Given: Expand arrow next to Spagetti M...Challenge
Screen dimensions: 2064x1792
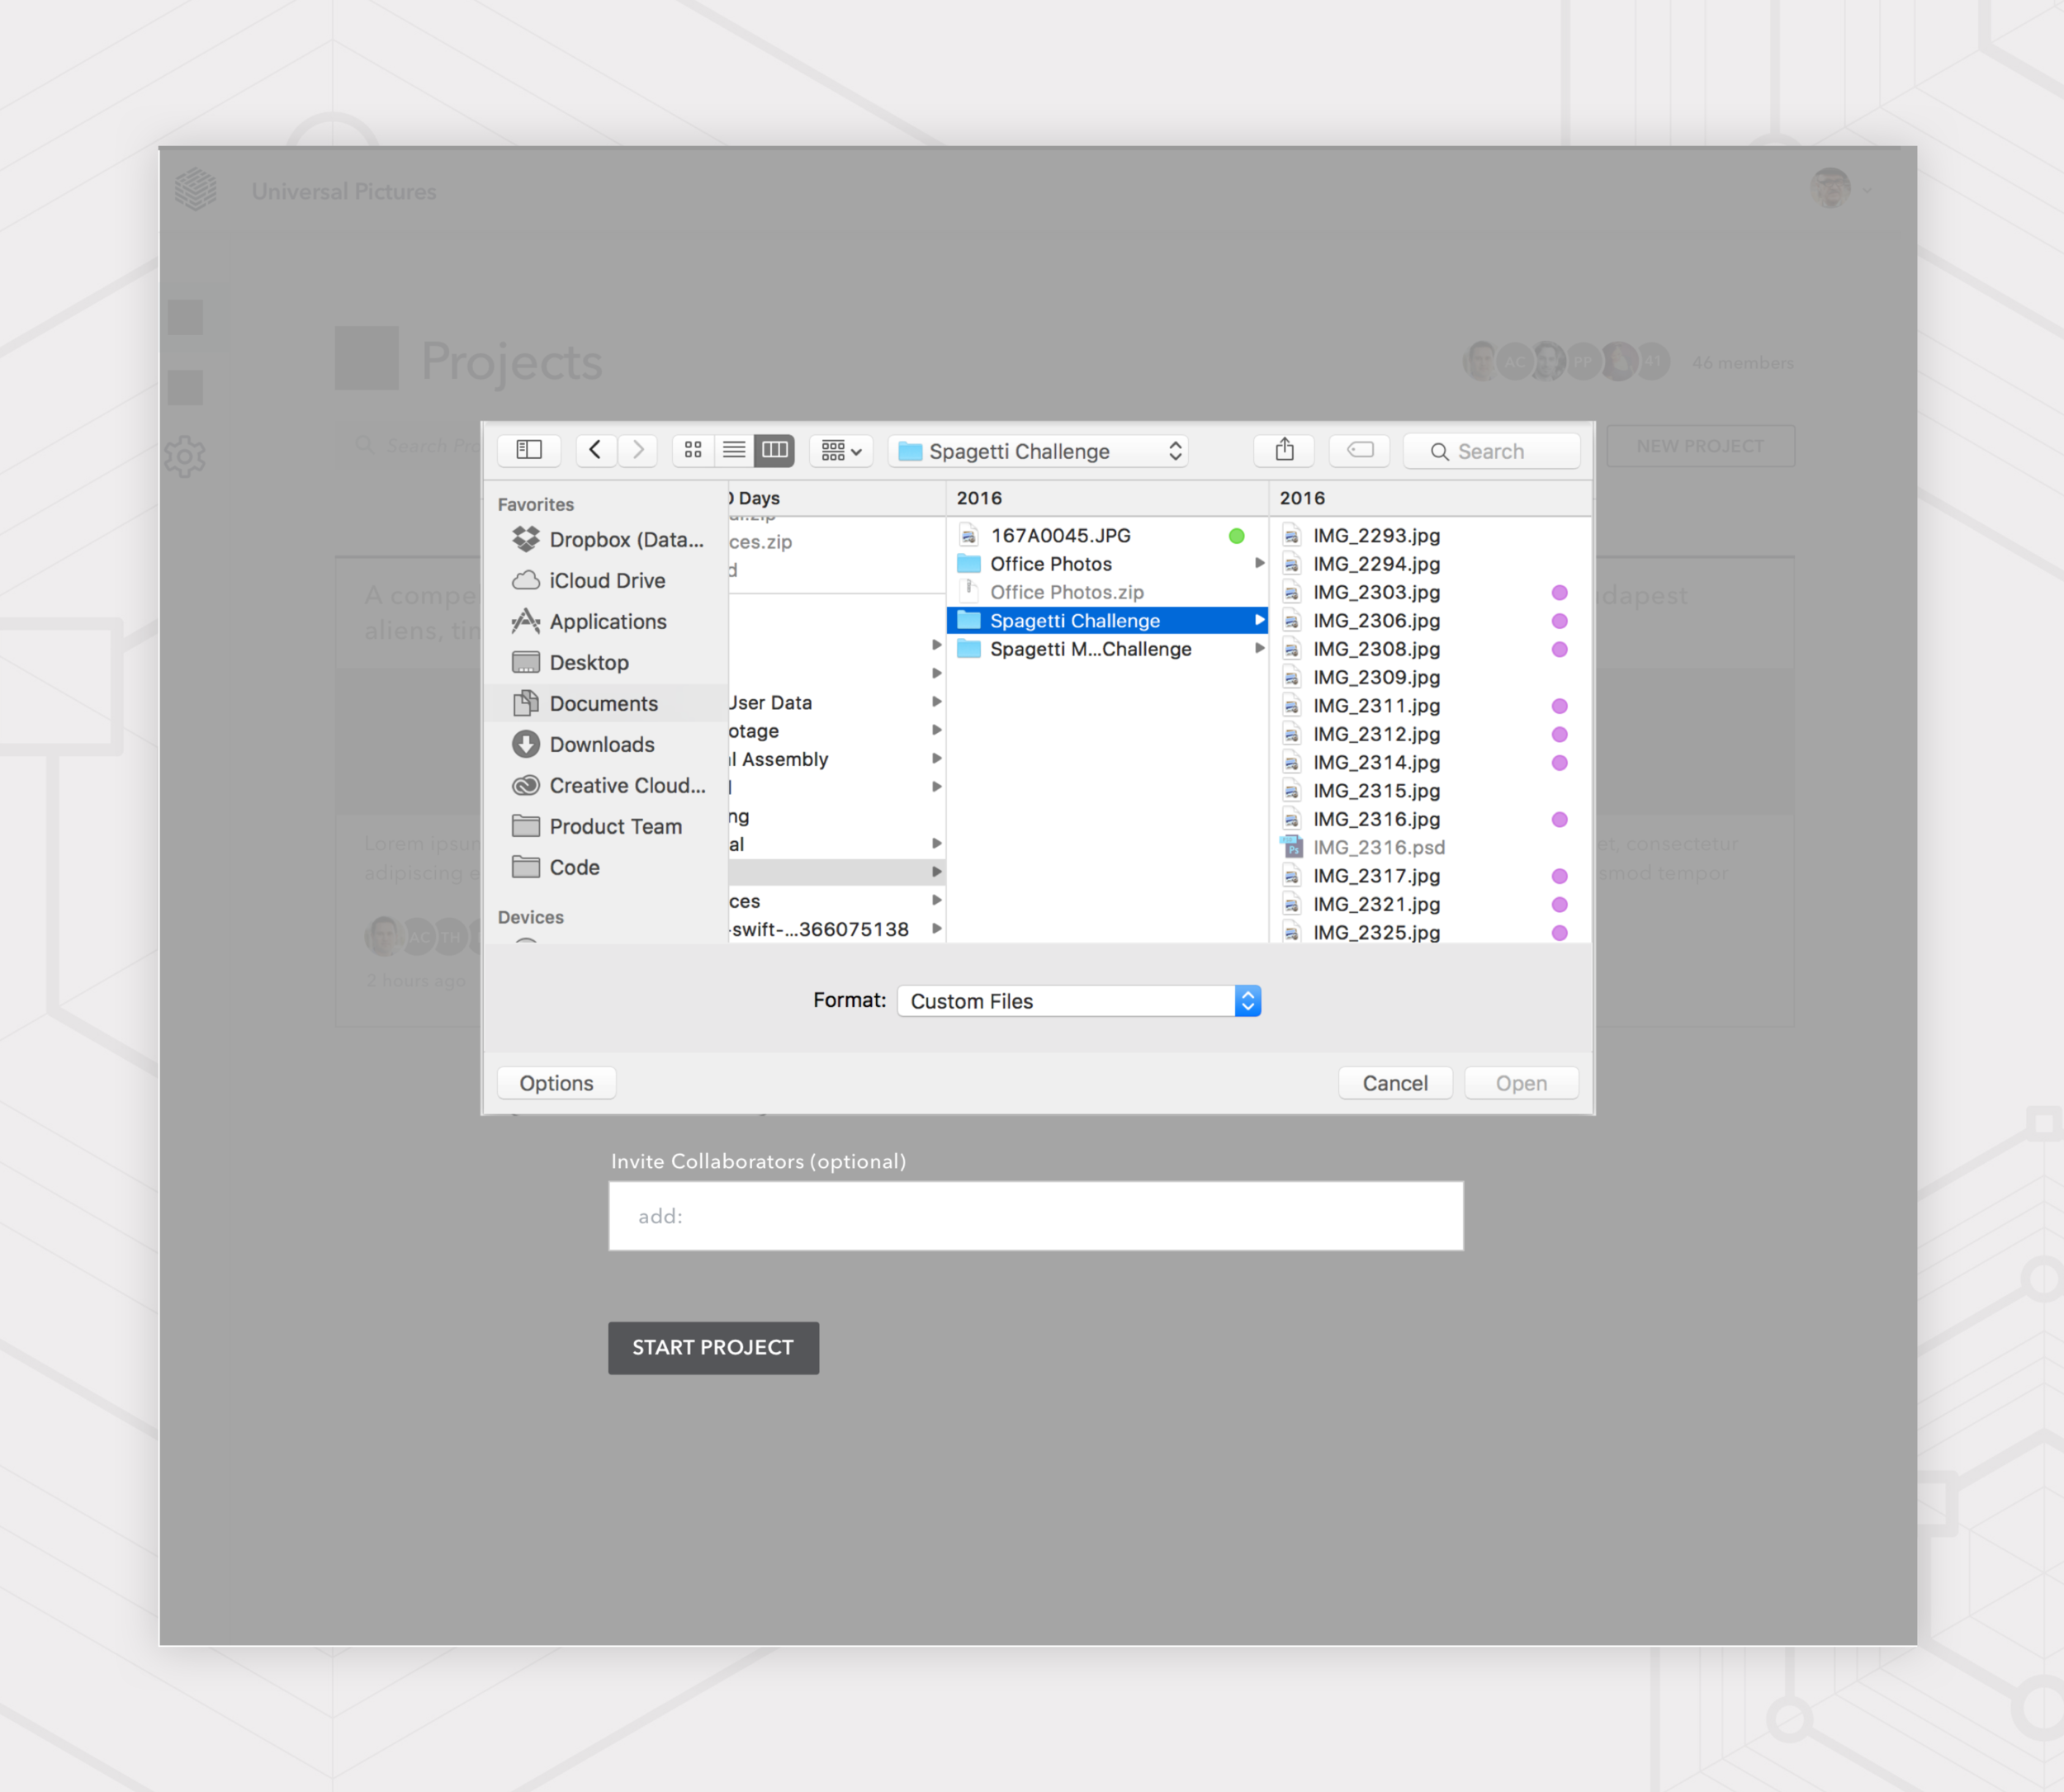Looking at the screenshot, I should click(1259, 648).
